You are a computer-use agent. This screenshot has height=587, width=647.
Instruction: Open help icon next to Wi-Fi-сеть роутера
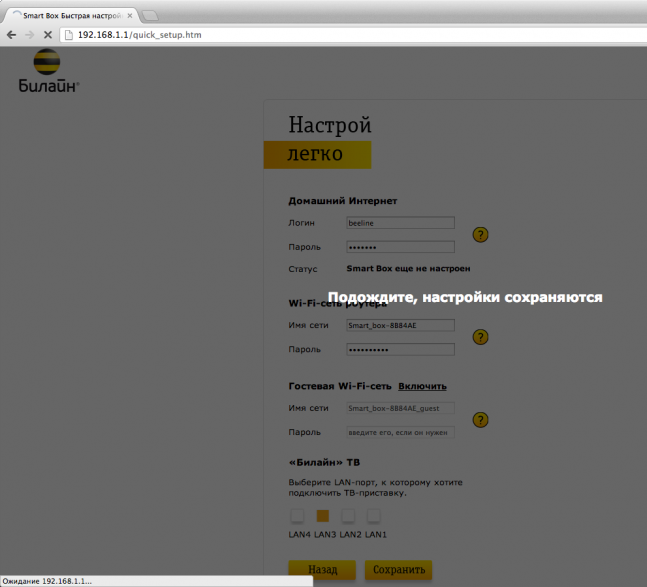pyautogui.click(x=480, y=337)
